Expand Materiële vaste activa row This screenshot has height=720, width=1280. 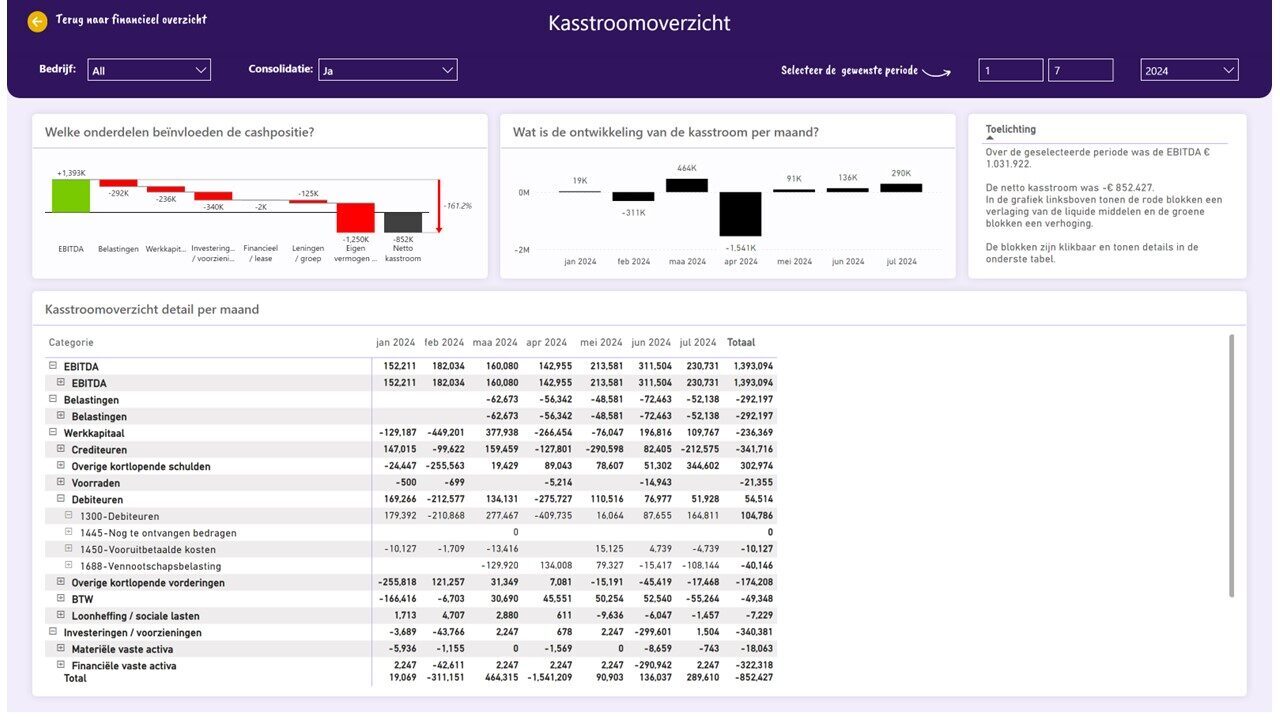click(61, 648)
